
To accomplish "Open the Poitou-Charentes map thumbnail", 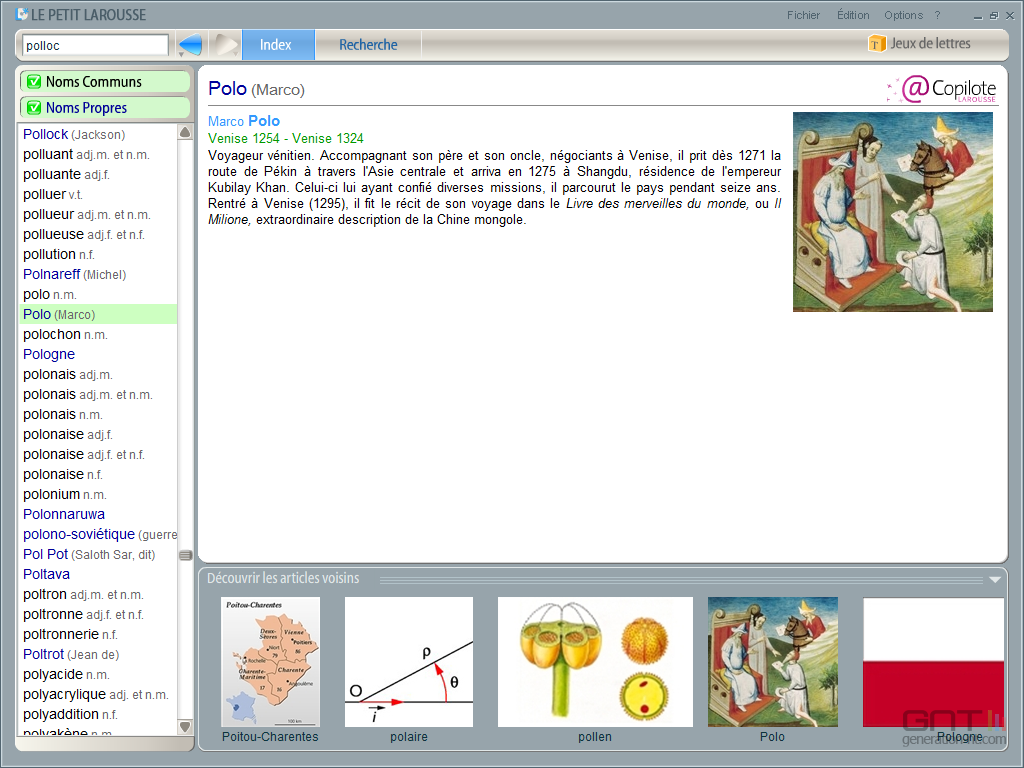I will click(270, 662).
